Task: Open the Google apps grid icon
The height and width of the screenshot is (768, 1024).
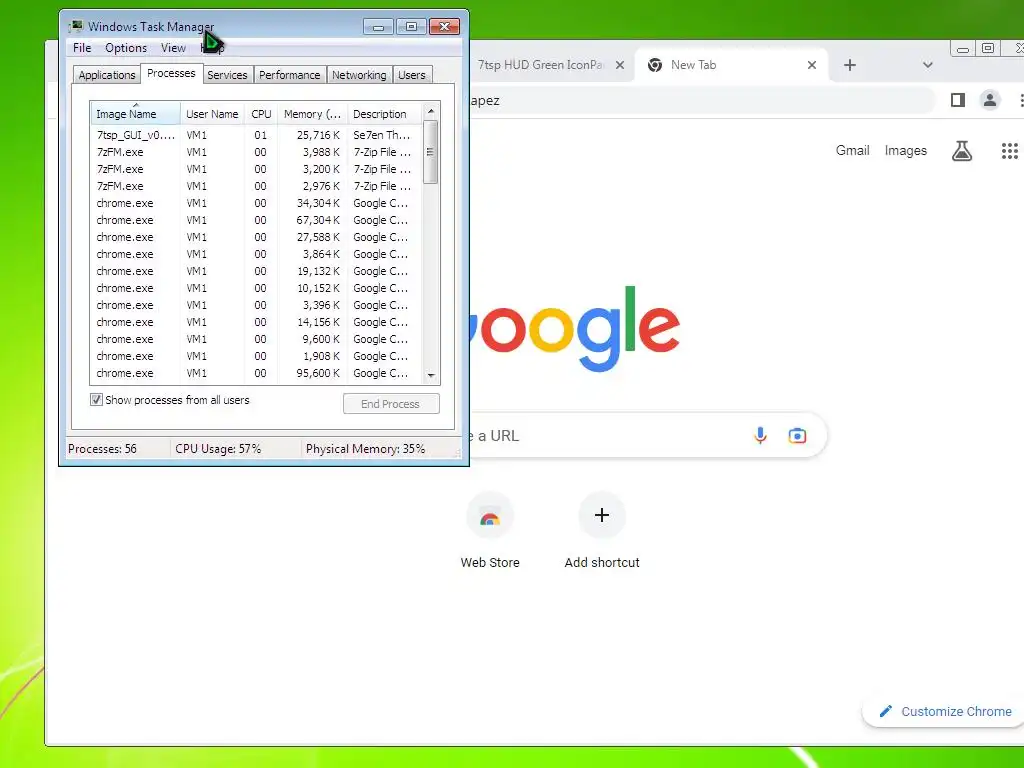Action: [1010, 151]
